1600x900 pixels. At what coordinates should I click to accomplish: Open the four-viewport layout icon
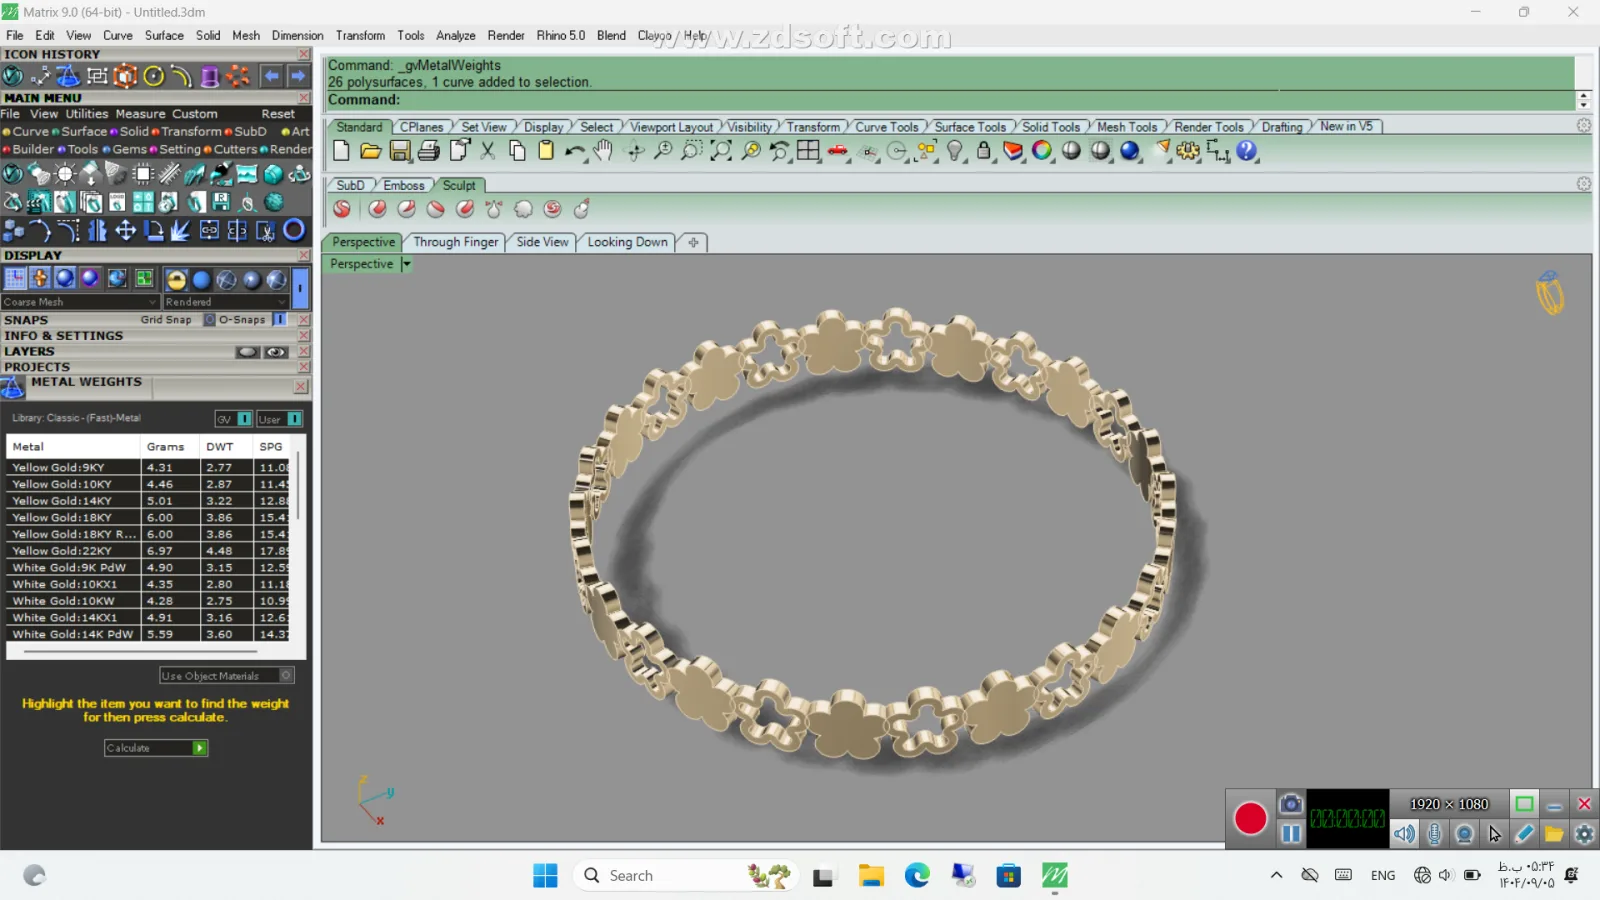point(809,151)
